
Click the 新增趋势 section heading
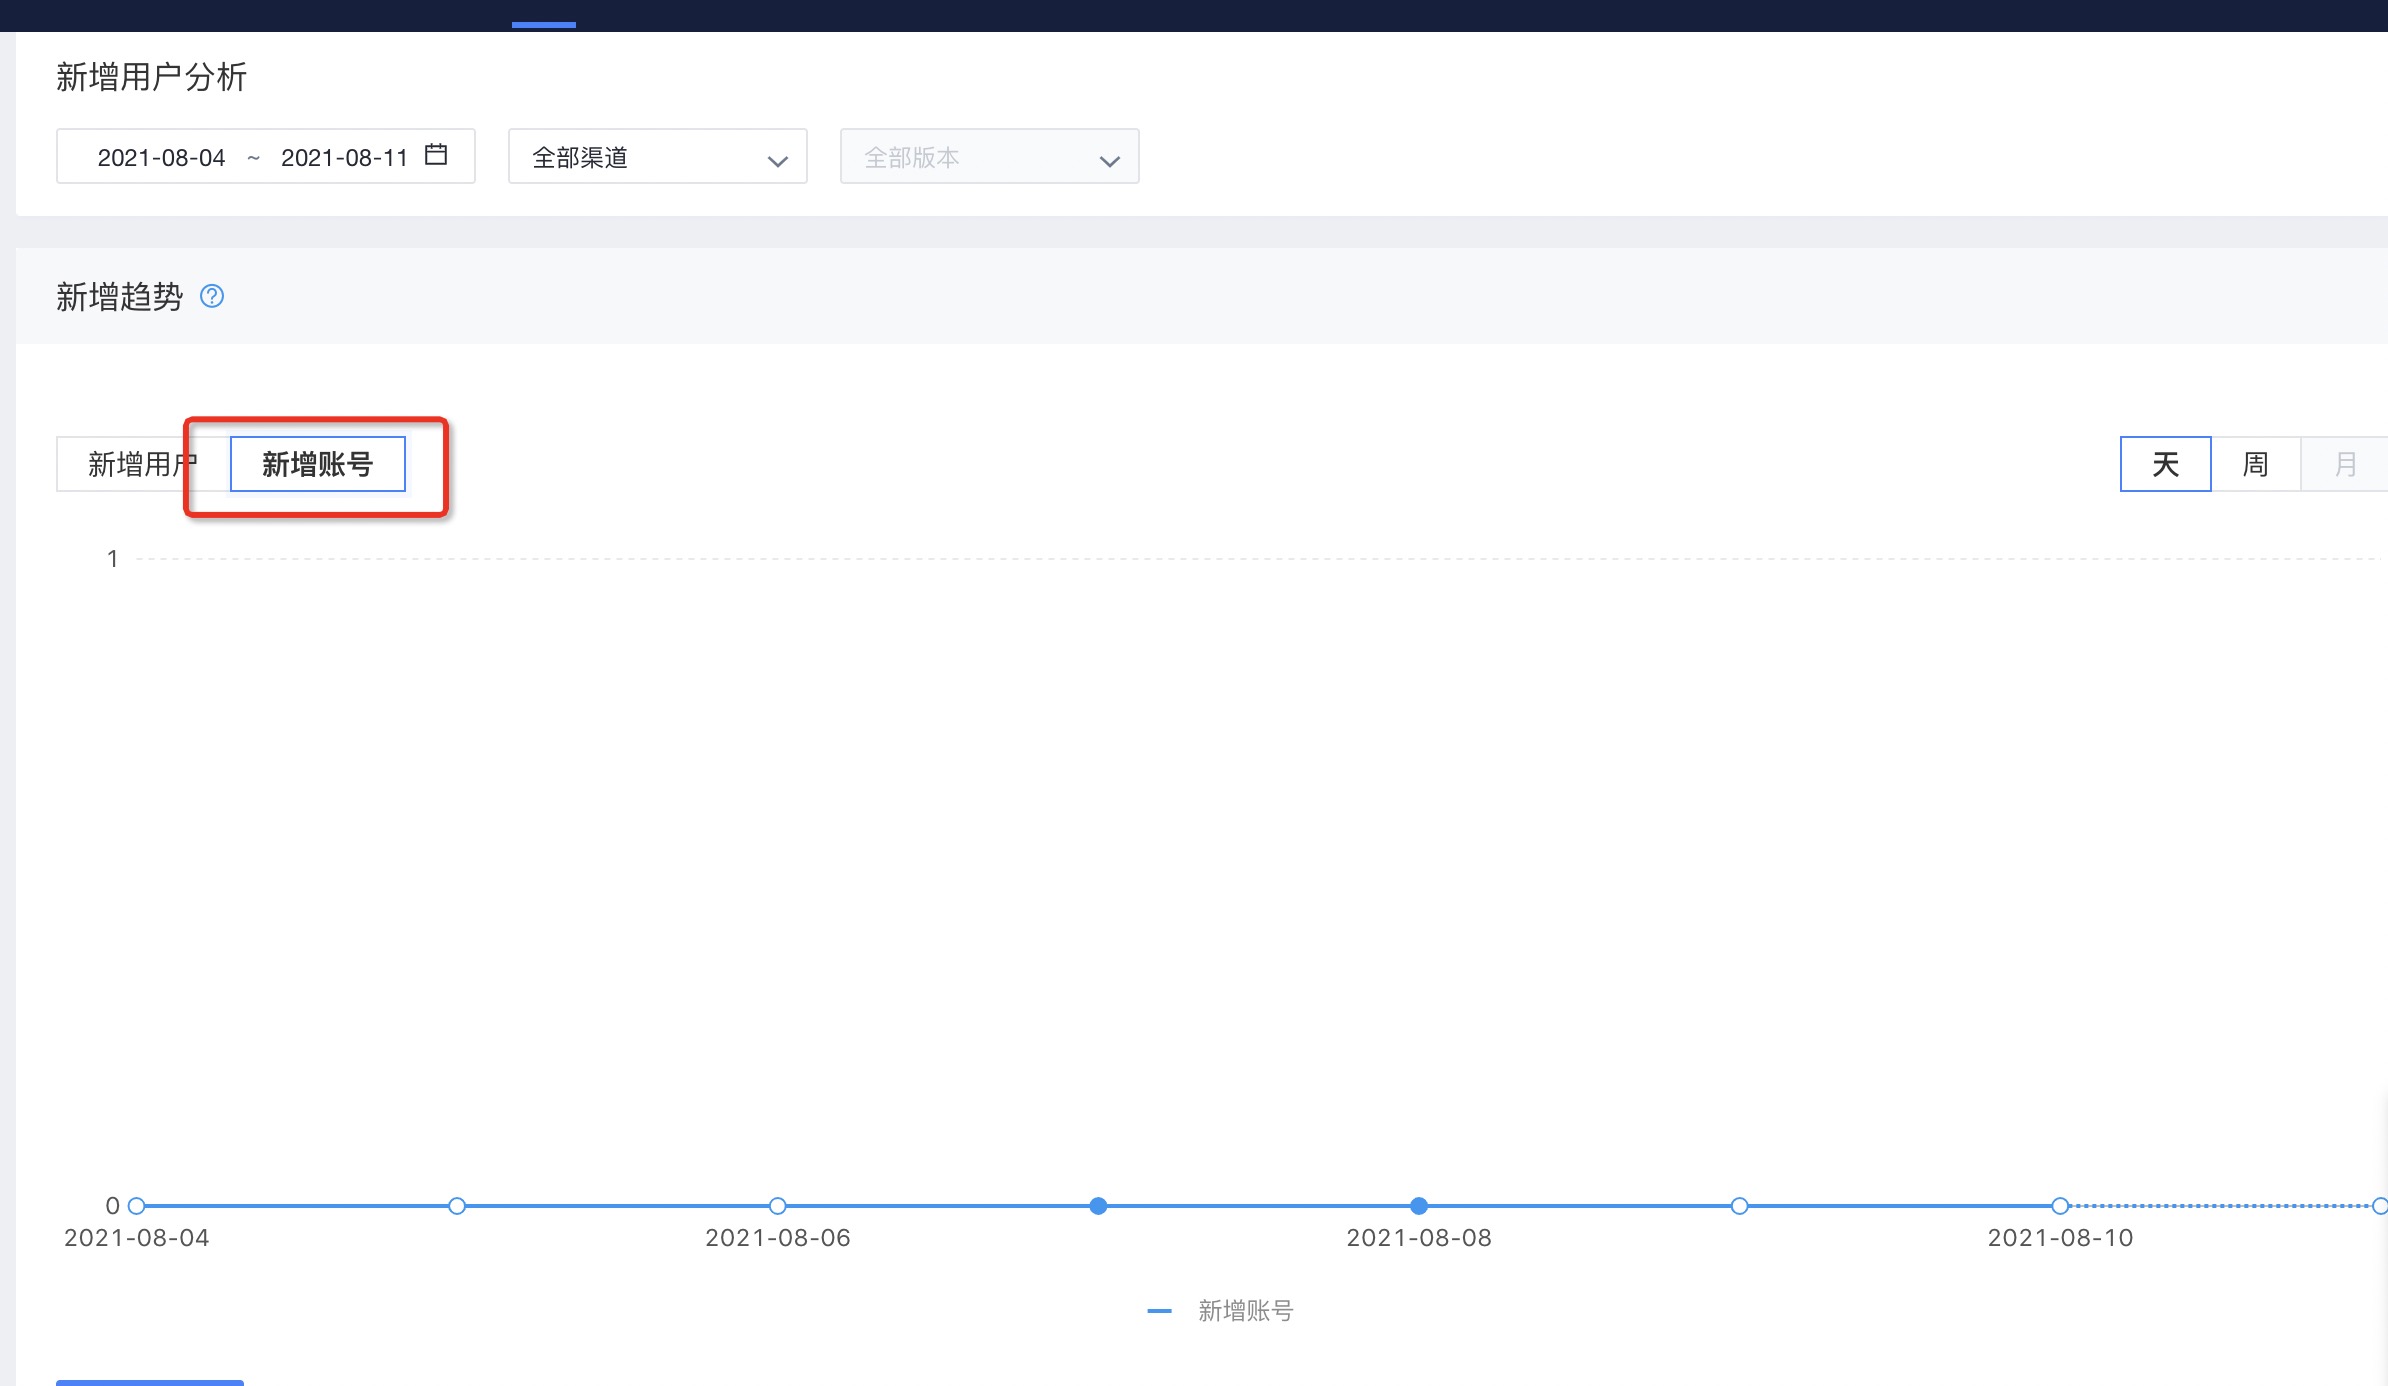(120, 297)
